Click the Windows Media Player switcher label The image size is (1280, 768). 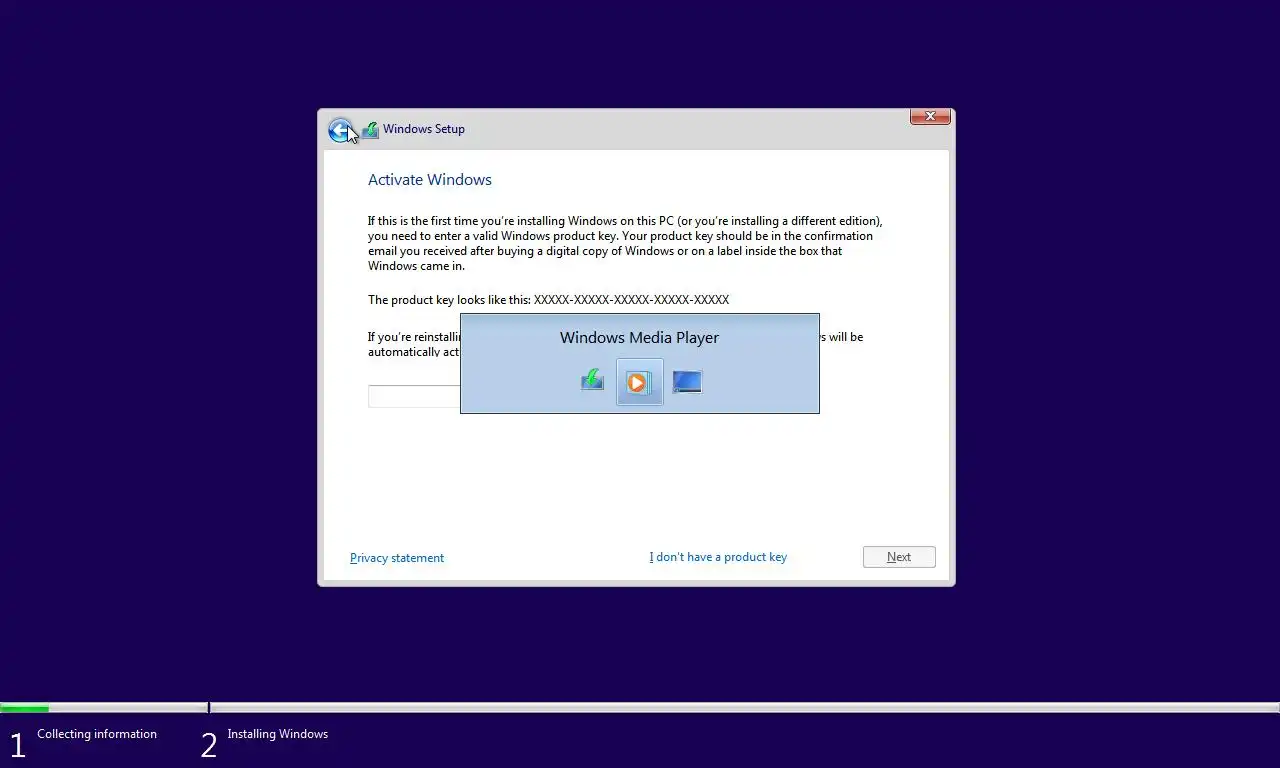[639, 338]
